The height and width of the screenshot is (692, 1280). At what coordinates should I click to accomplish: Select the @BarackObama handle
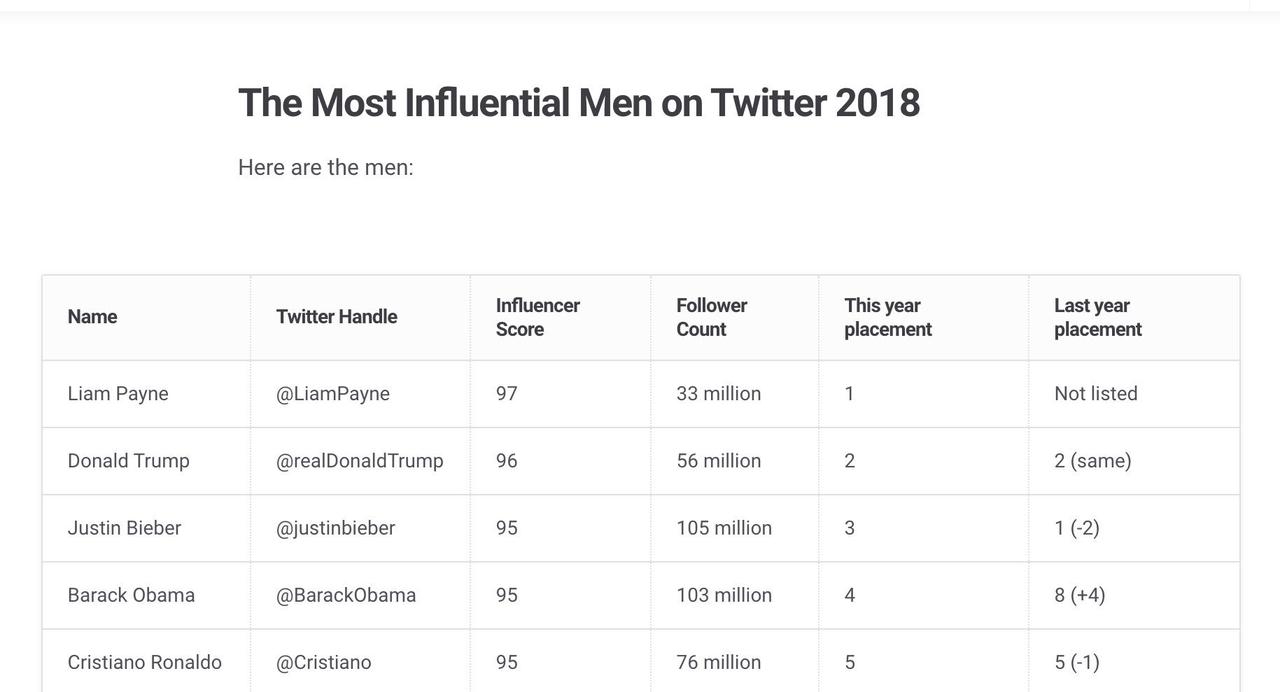[345, 595]
